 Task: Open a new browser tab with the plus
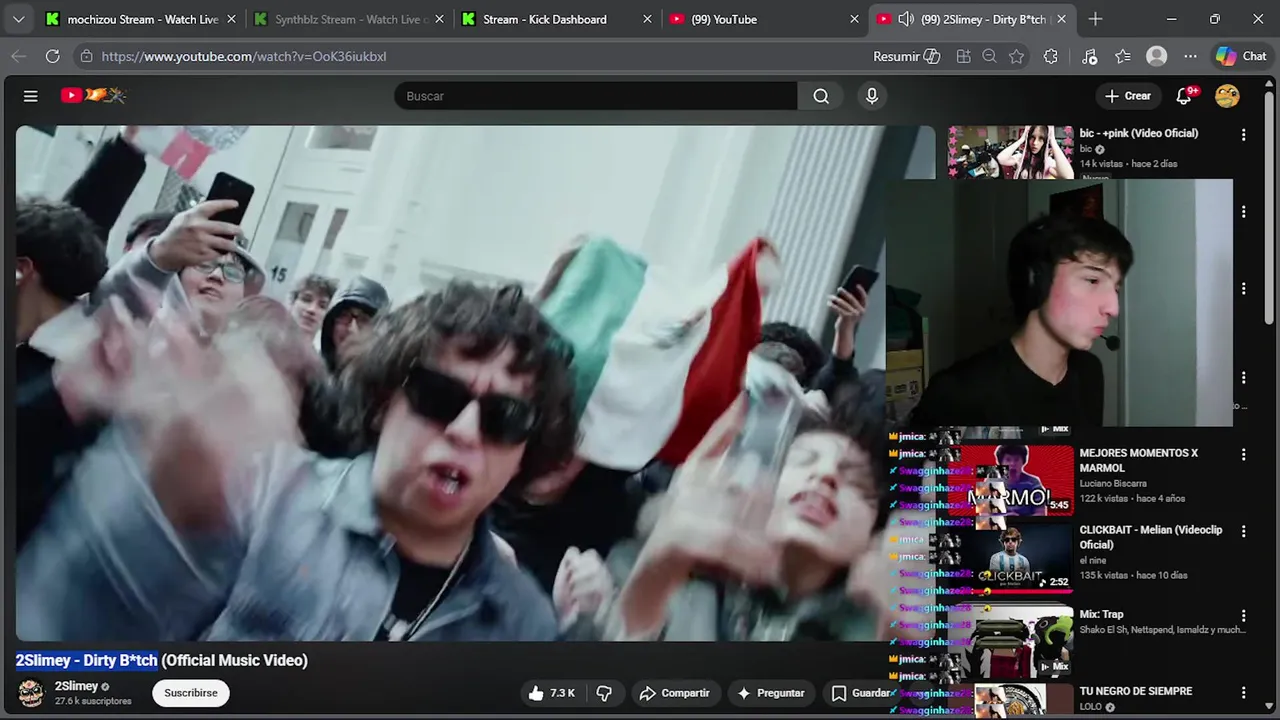(1096, 19)
